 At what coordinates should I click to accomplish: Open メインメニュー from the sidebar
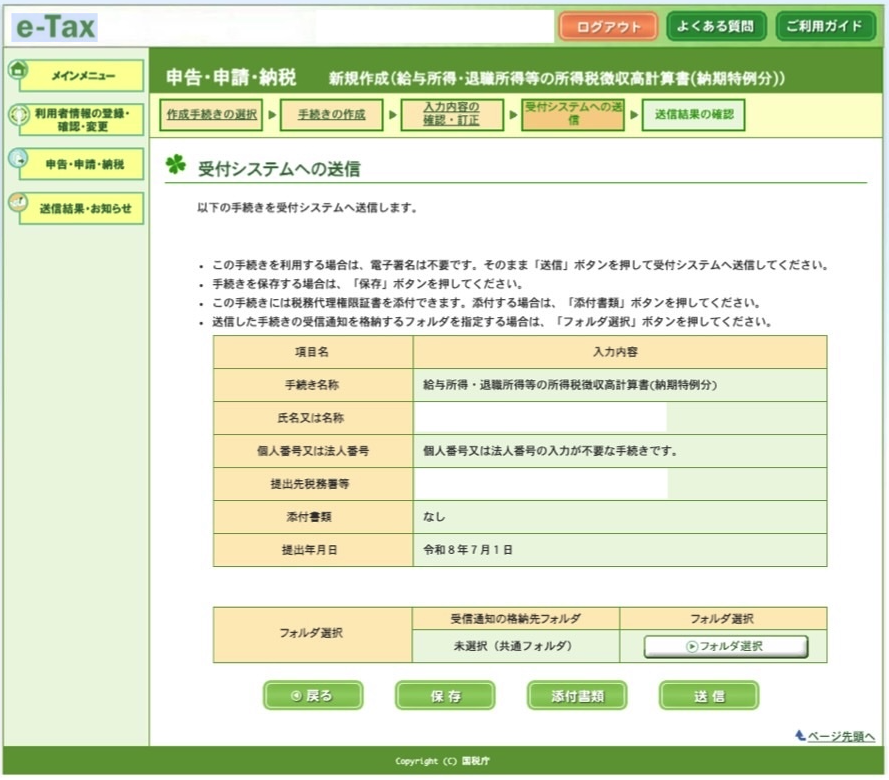pos(82,75)
